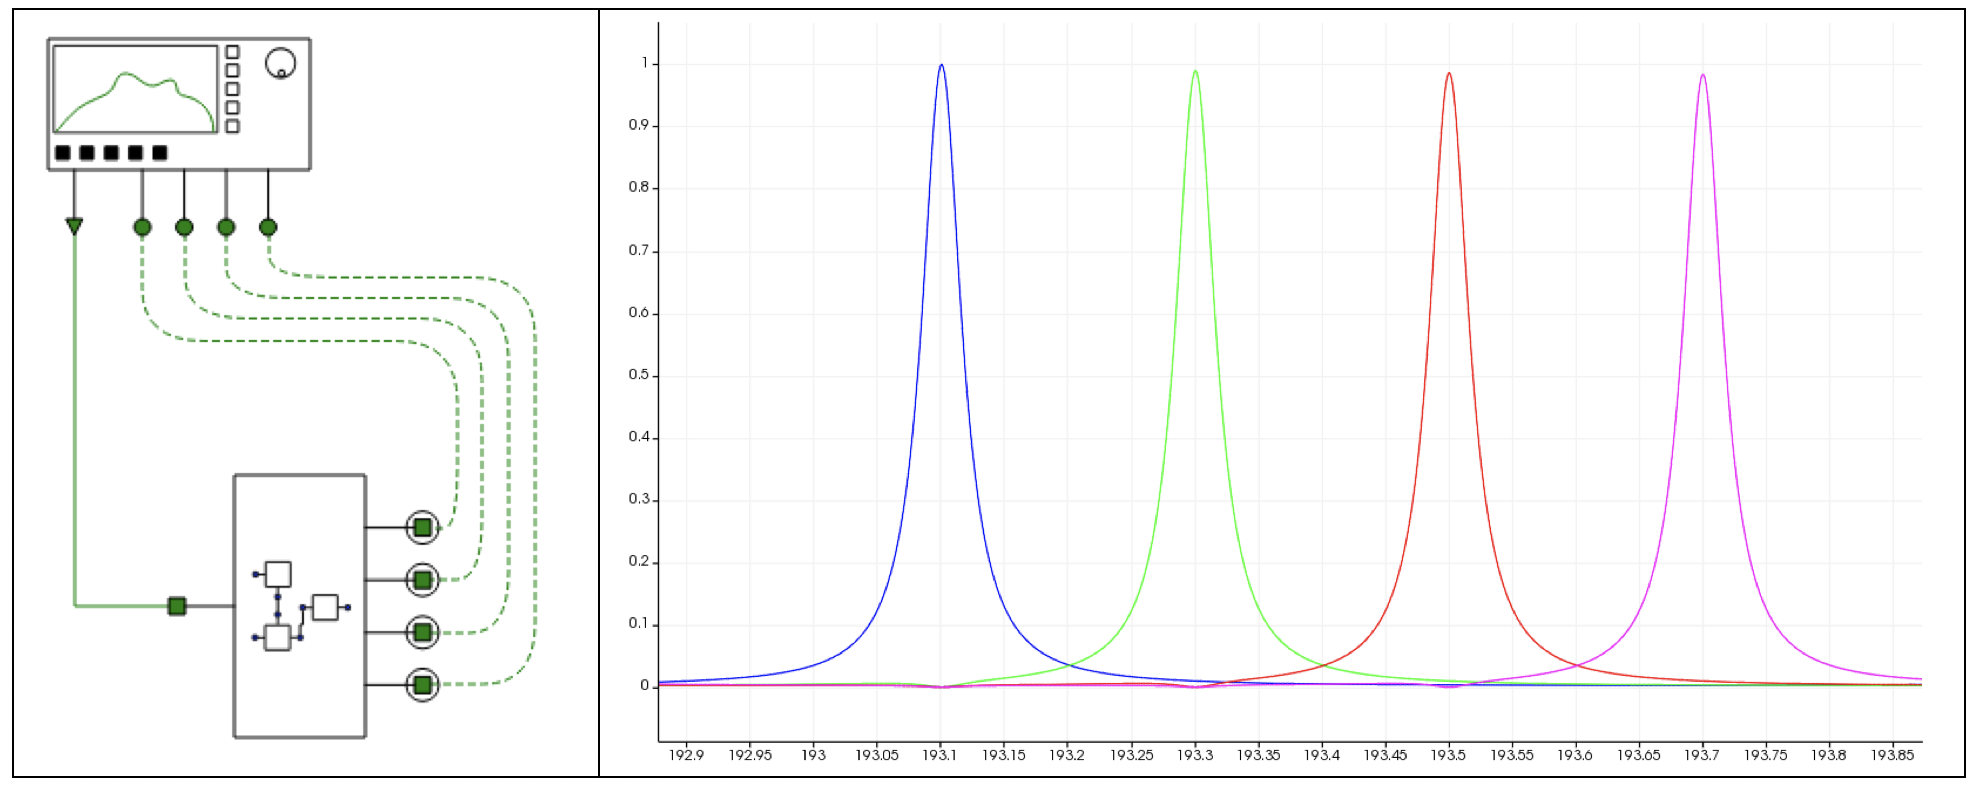Click the x-axis label 193.2
This screenshot has height=788, width=1976.
pos(1067,755)
